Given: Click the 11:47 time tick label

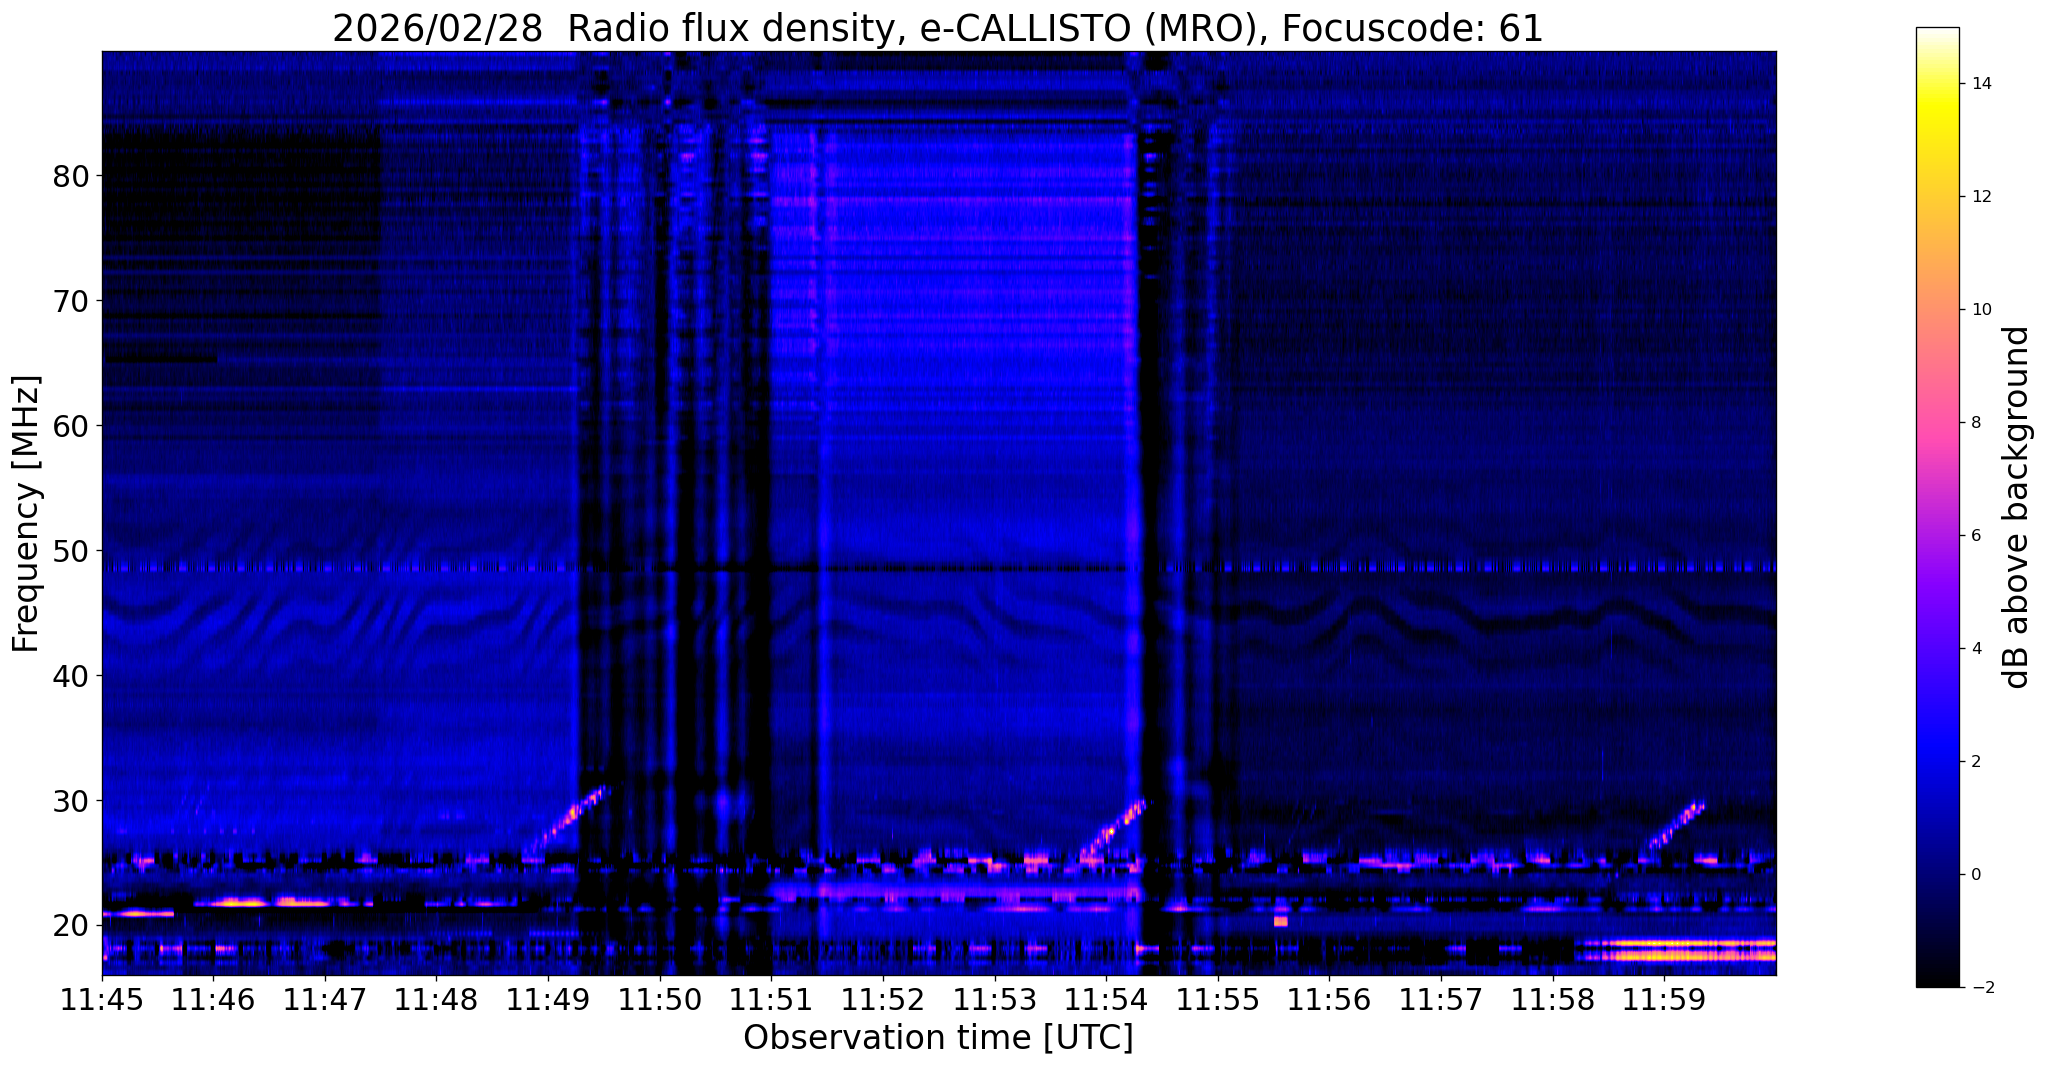Looking at the screenshot, I should pyautogui.click(x=325, y=998).
